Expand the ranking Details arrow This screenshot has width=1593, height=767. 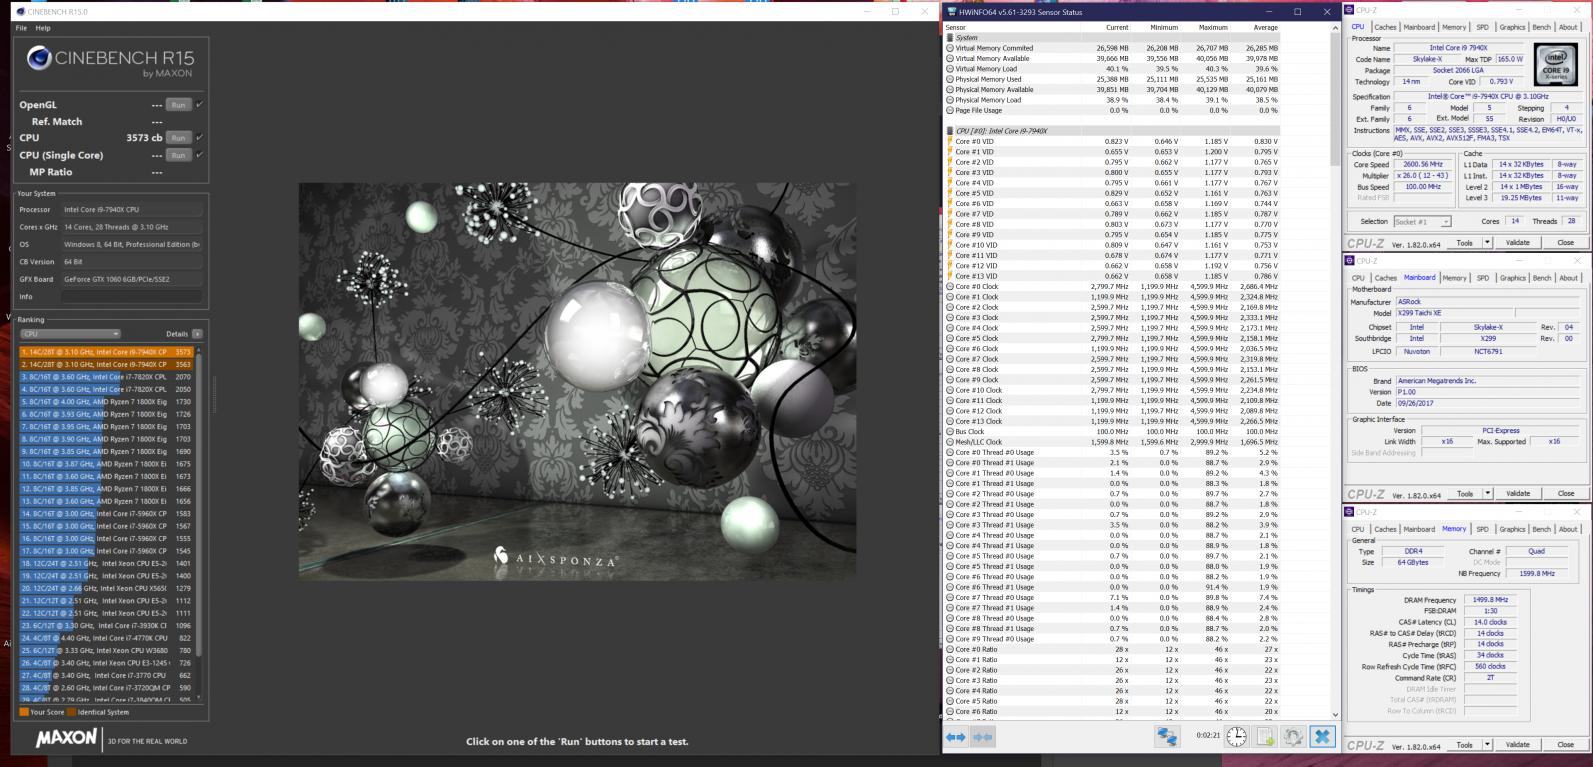(197, 334)
